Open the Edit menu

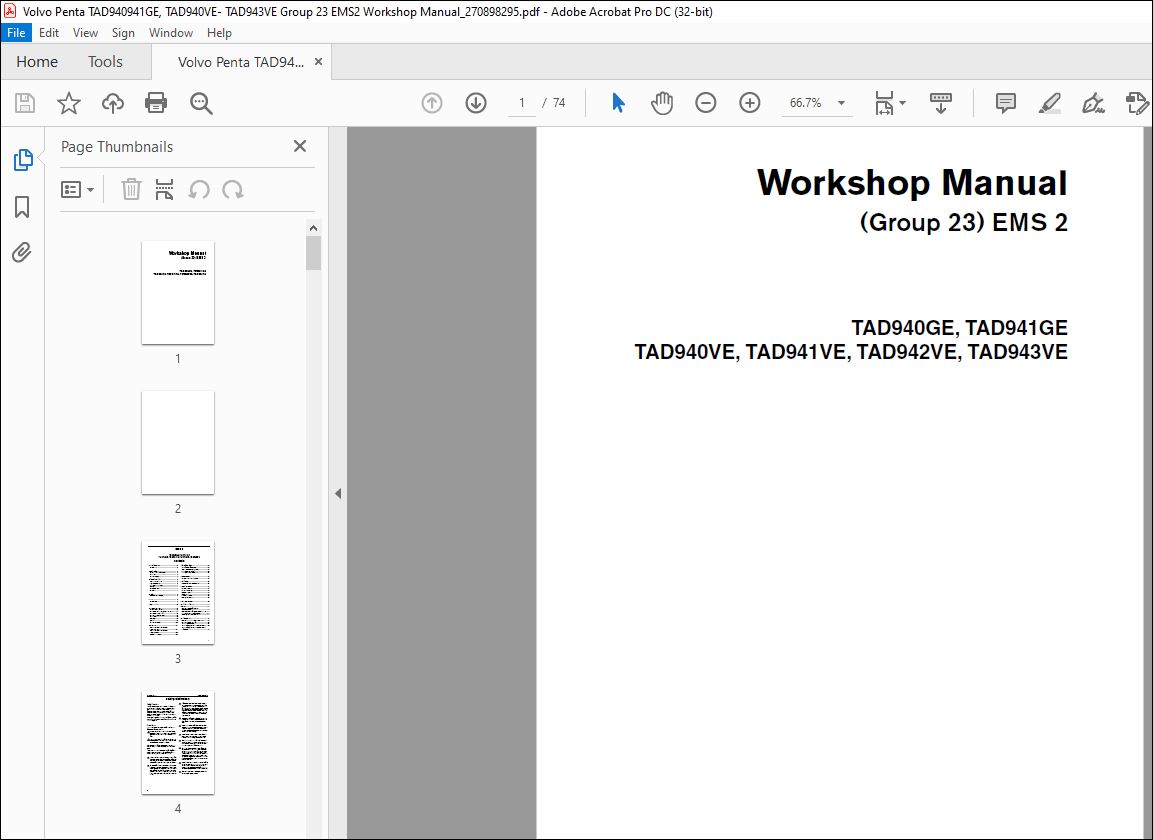[49, 33]
